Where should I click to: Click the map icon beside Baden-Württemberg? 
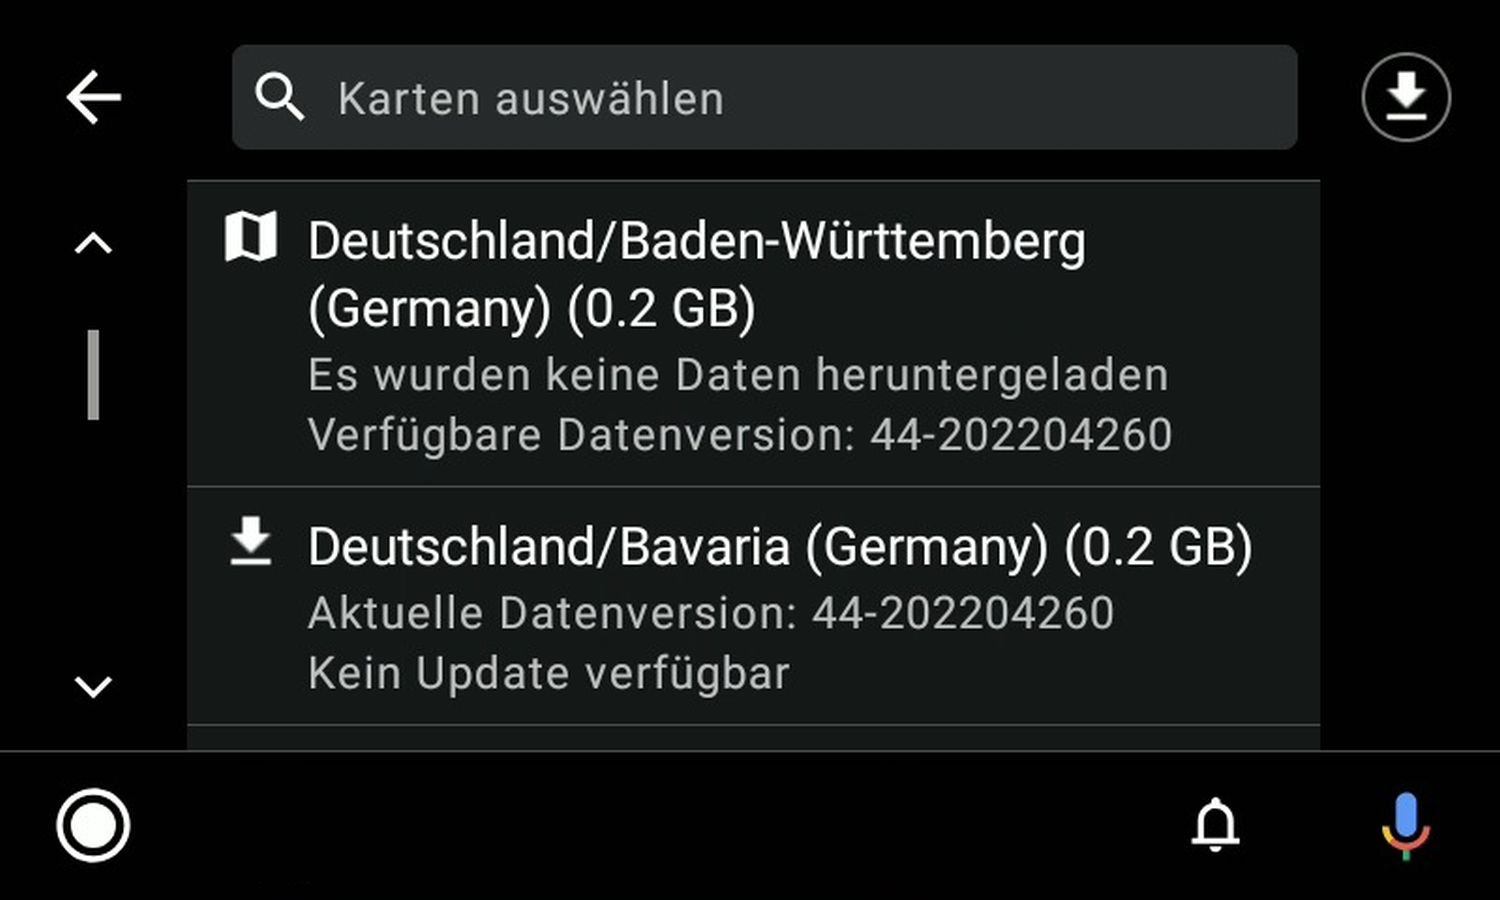point(251,237)
